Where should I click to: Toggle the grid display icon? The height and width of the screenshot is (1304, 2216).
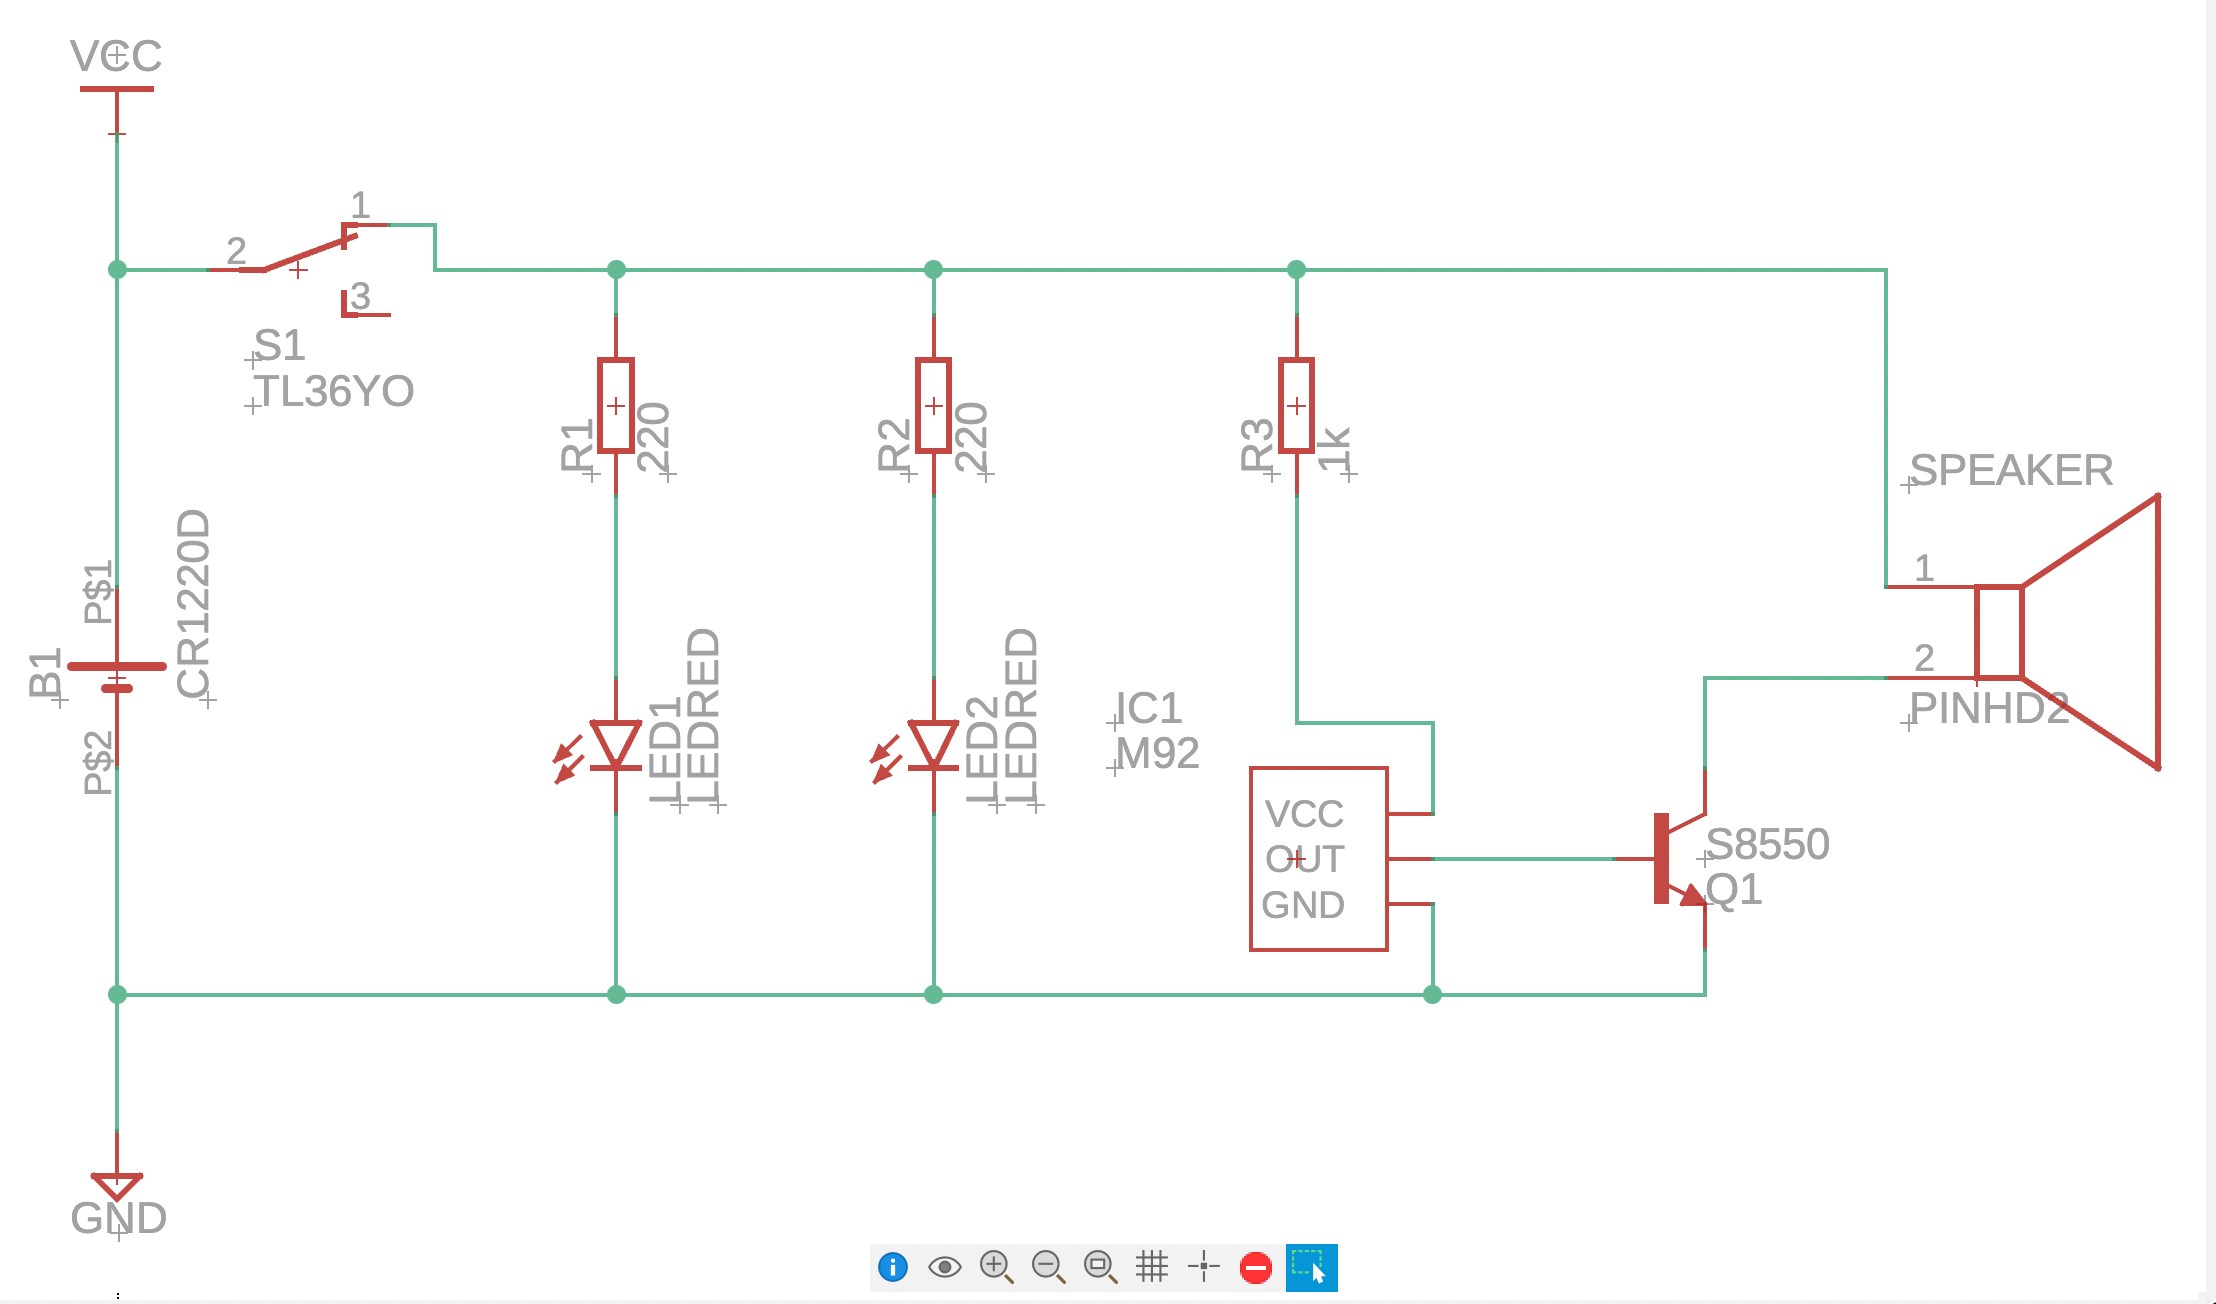[x=1153, y=1266]
